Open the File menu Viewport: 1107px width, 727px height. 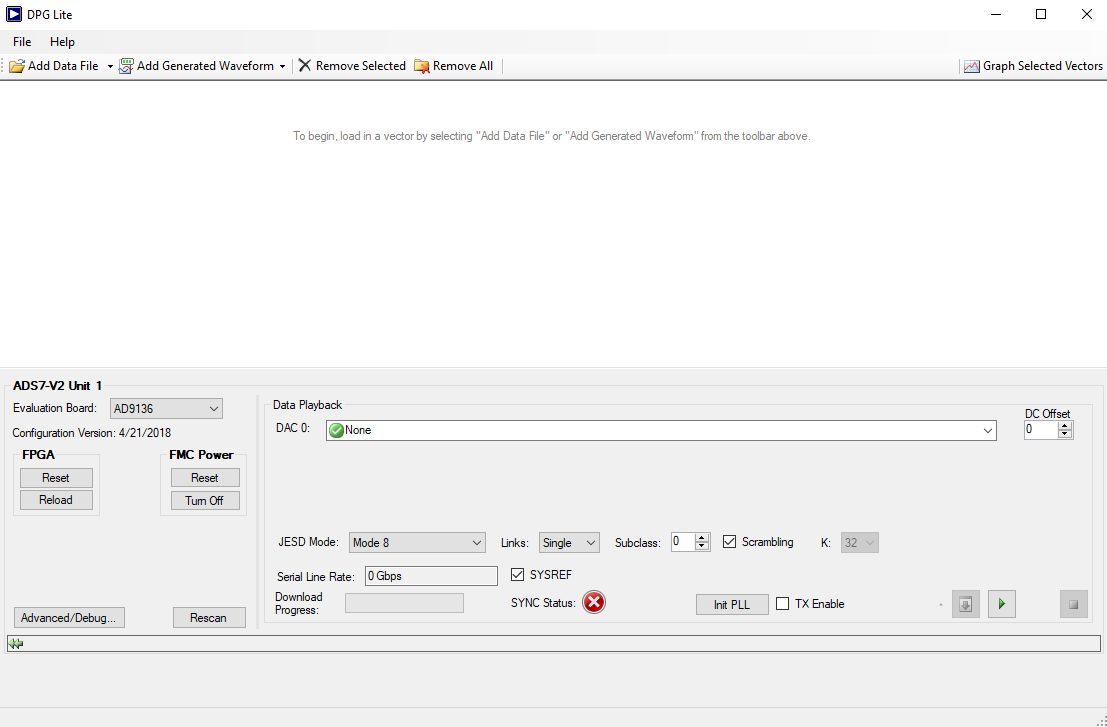tap(22, 42)
